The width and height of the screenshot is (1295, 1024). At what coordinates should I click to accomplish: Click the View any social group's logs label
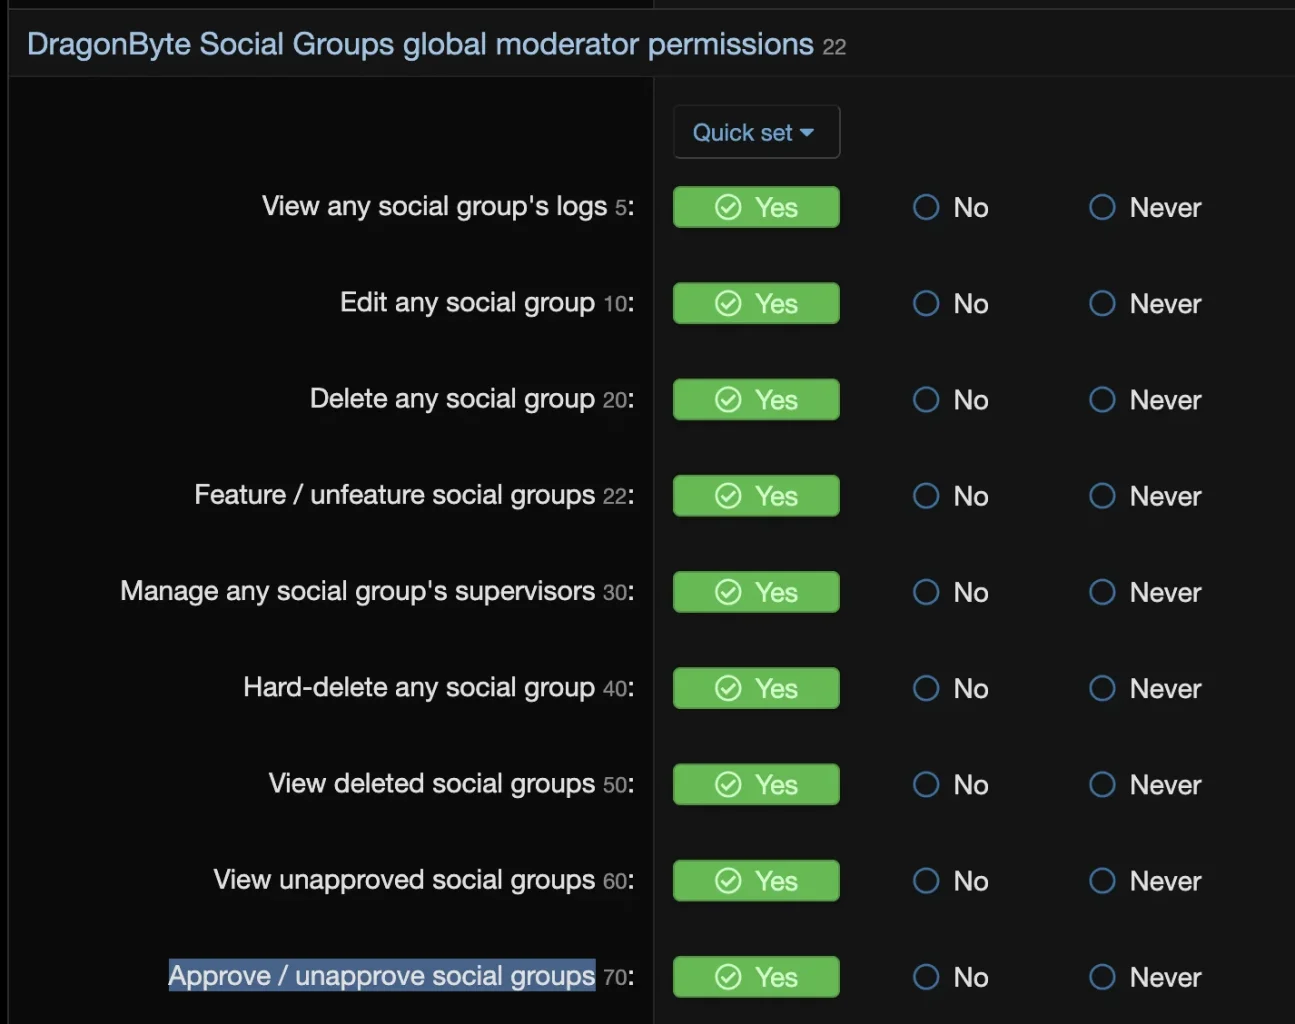coord(434,206)
